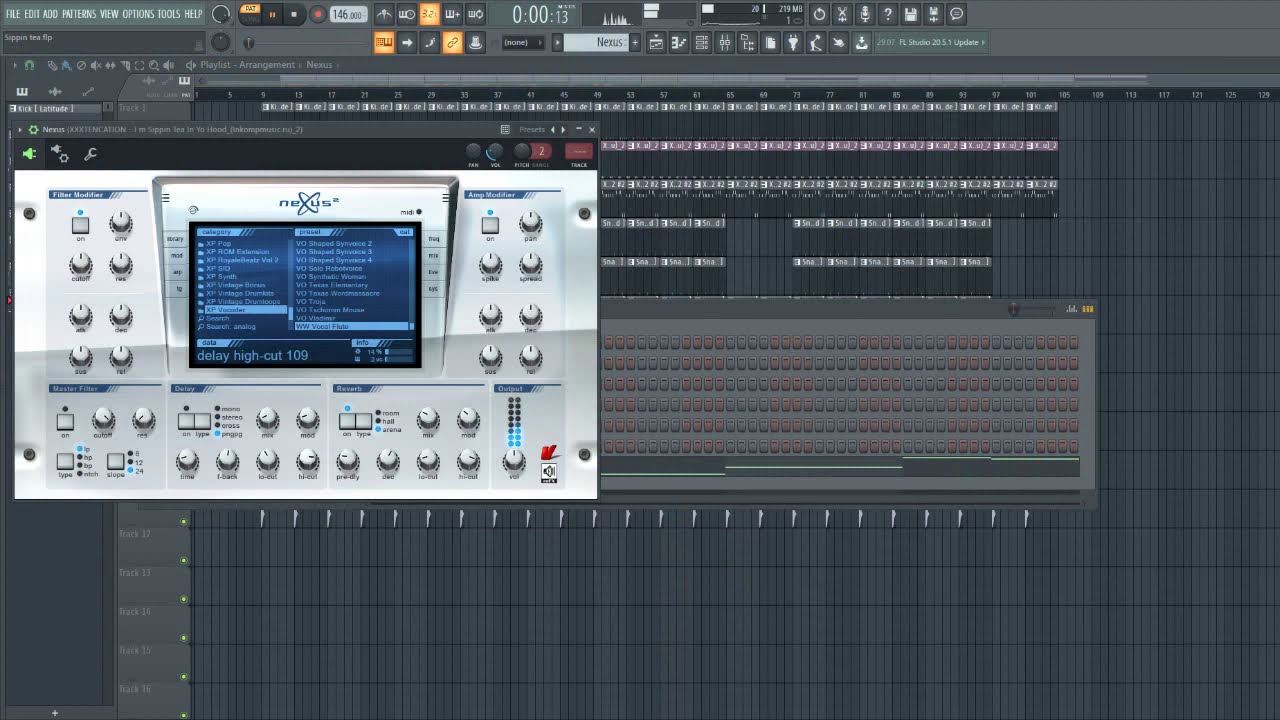The width and height of the screenshot is (1280, 720).
Task: Select the playlist mute tool icon
Action: point(95,65)
